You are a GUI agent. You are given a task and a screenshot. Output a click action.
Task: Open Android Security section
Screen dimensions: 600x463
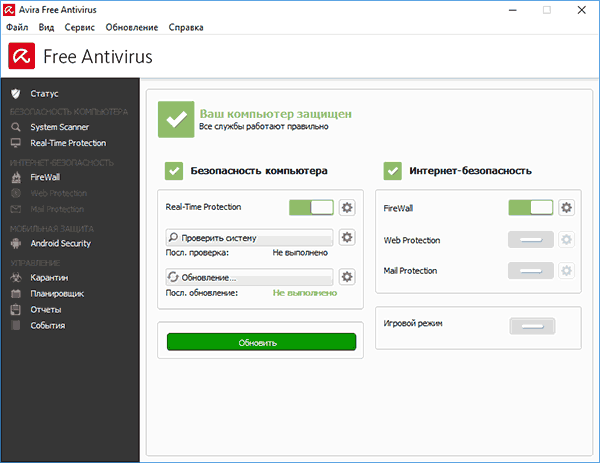(x=60, y=243)
